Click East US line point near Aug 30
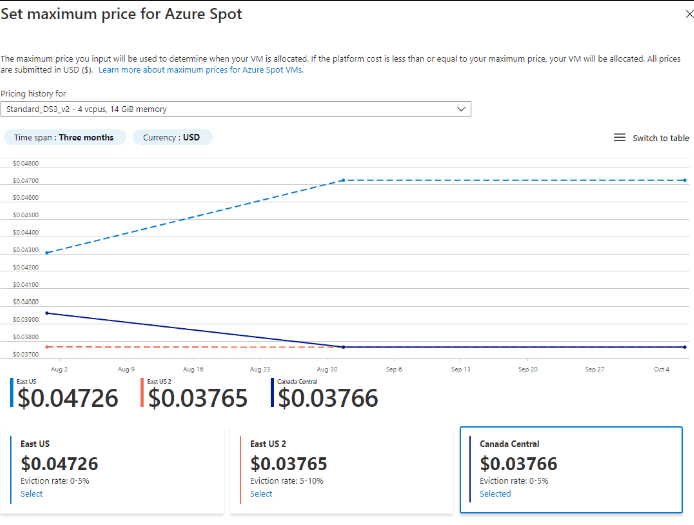The image size is (694, 525). coord(344,180)
